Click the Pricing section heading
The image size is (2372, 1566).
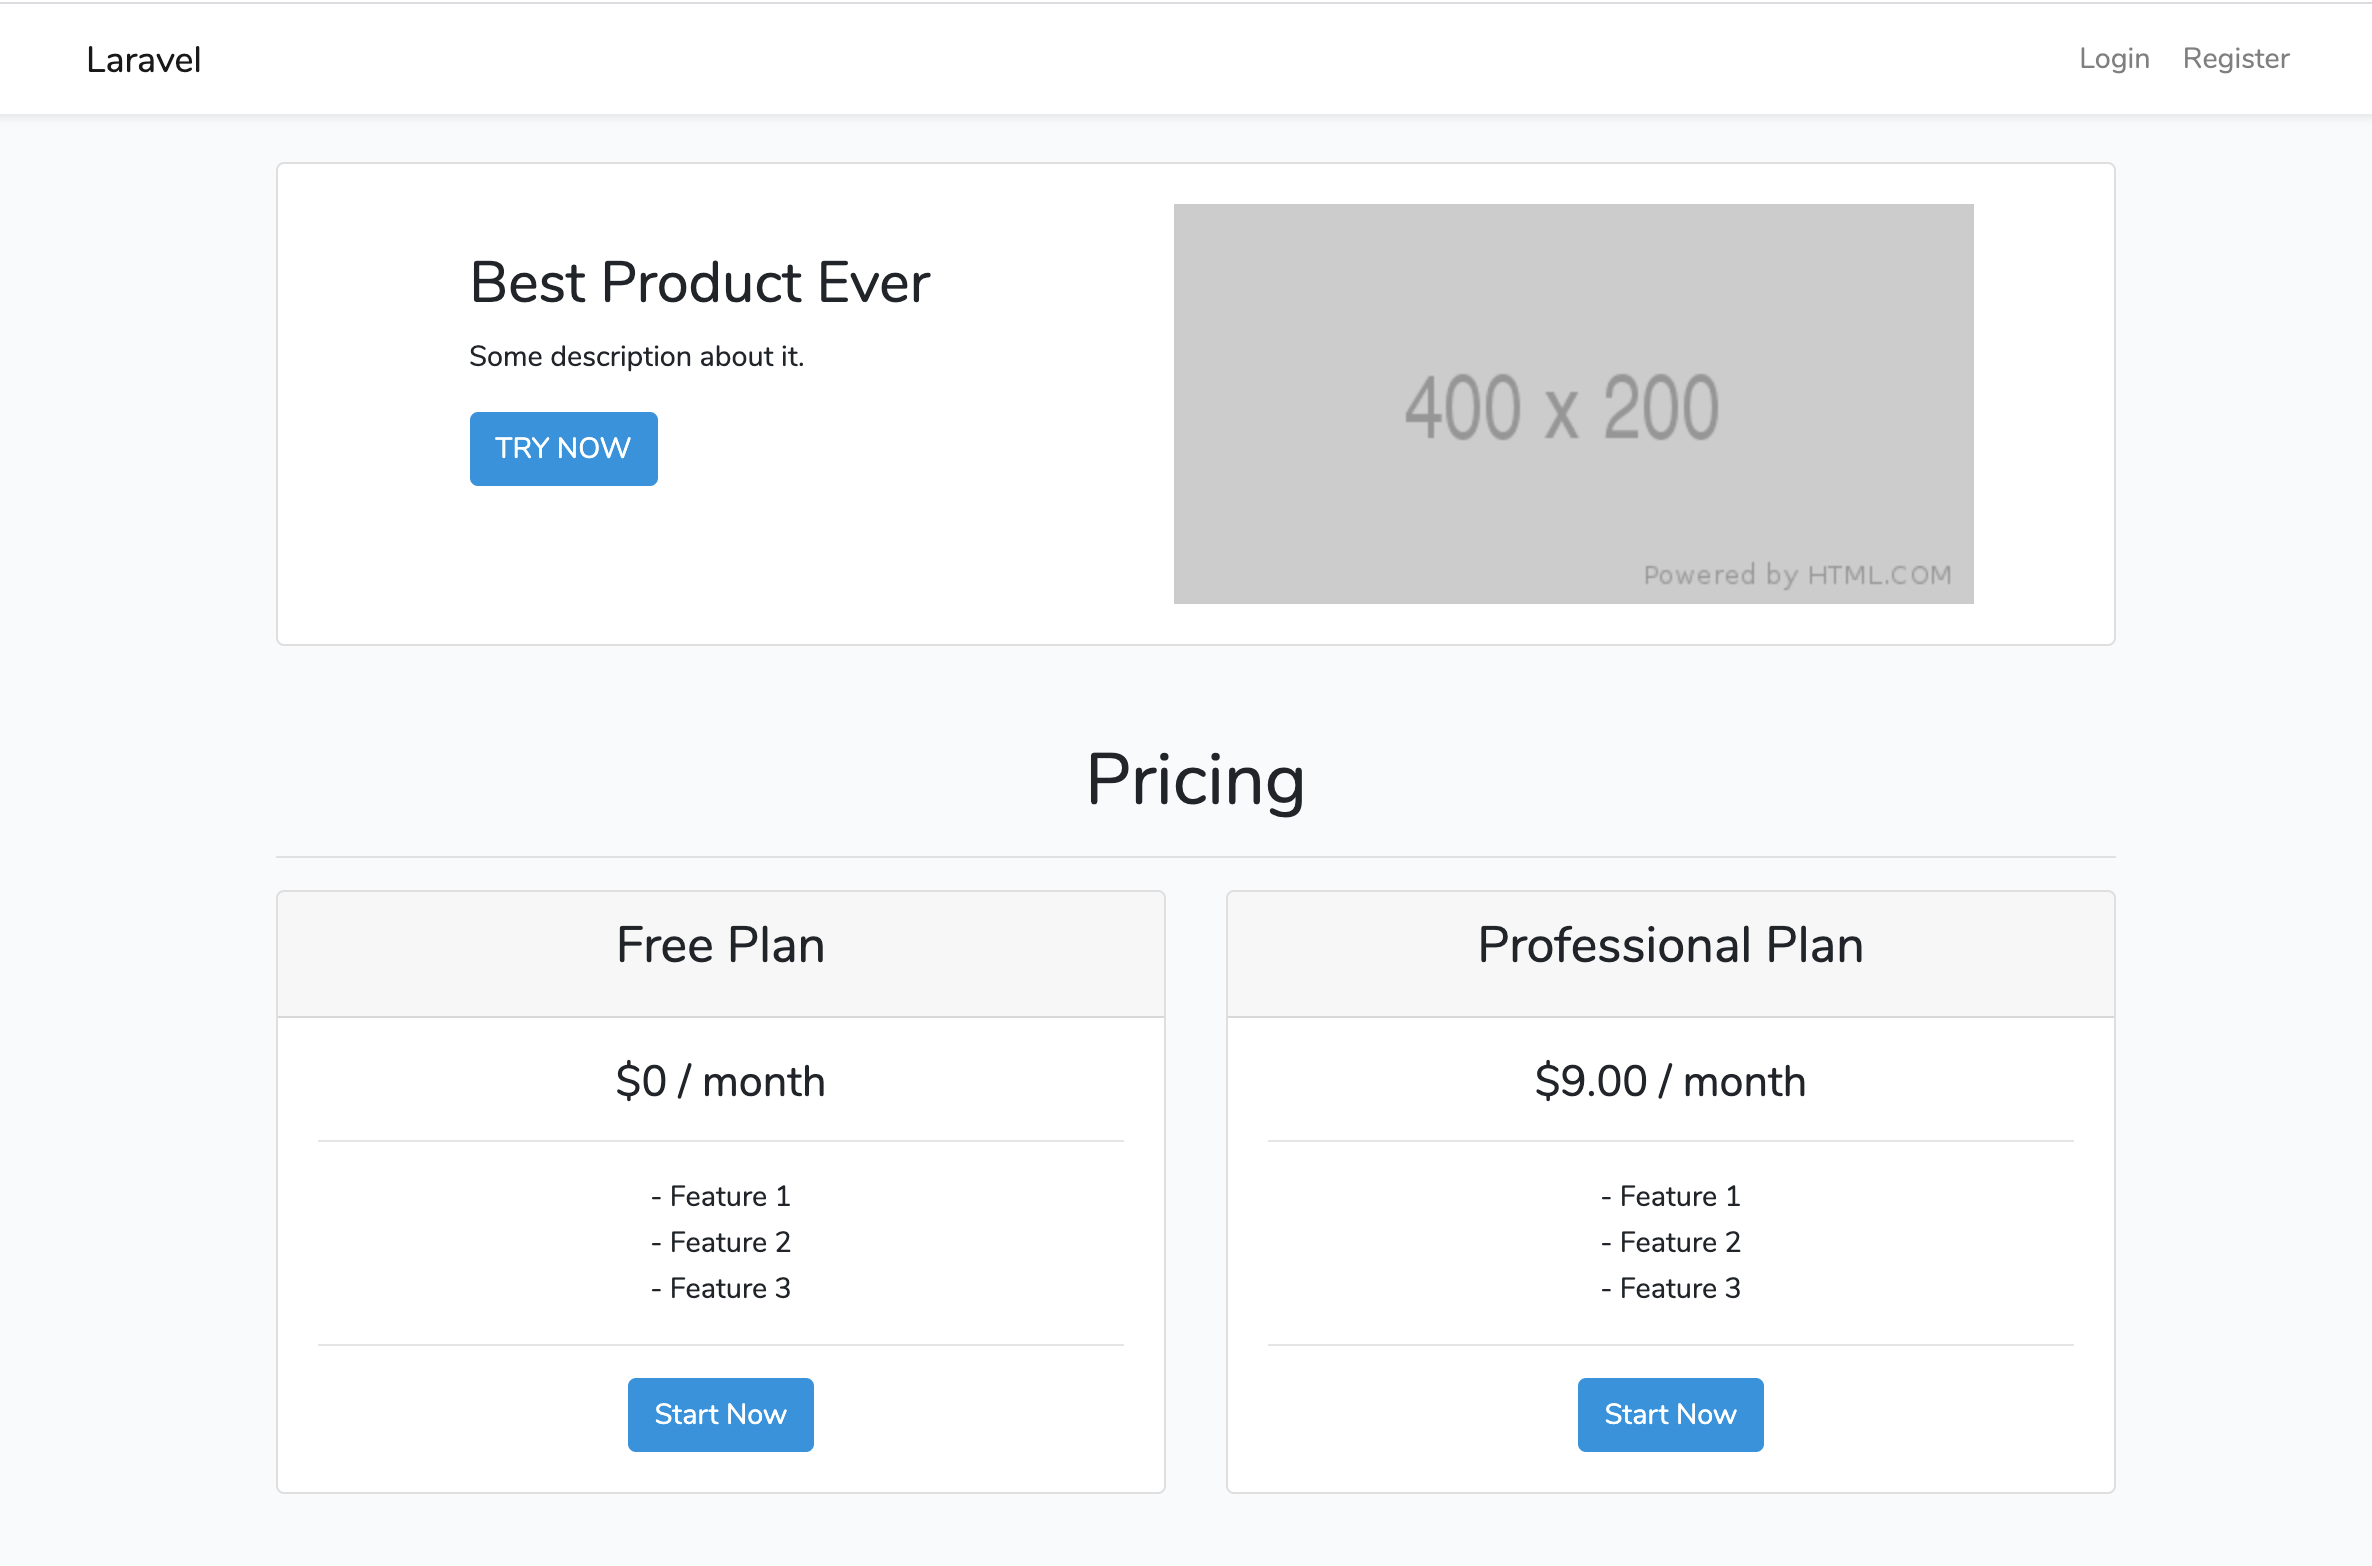[1196, 780]
